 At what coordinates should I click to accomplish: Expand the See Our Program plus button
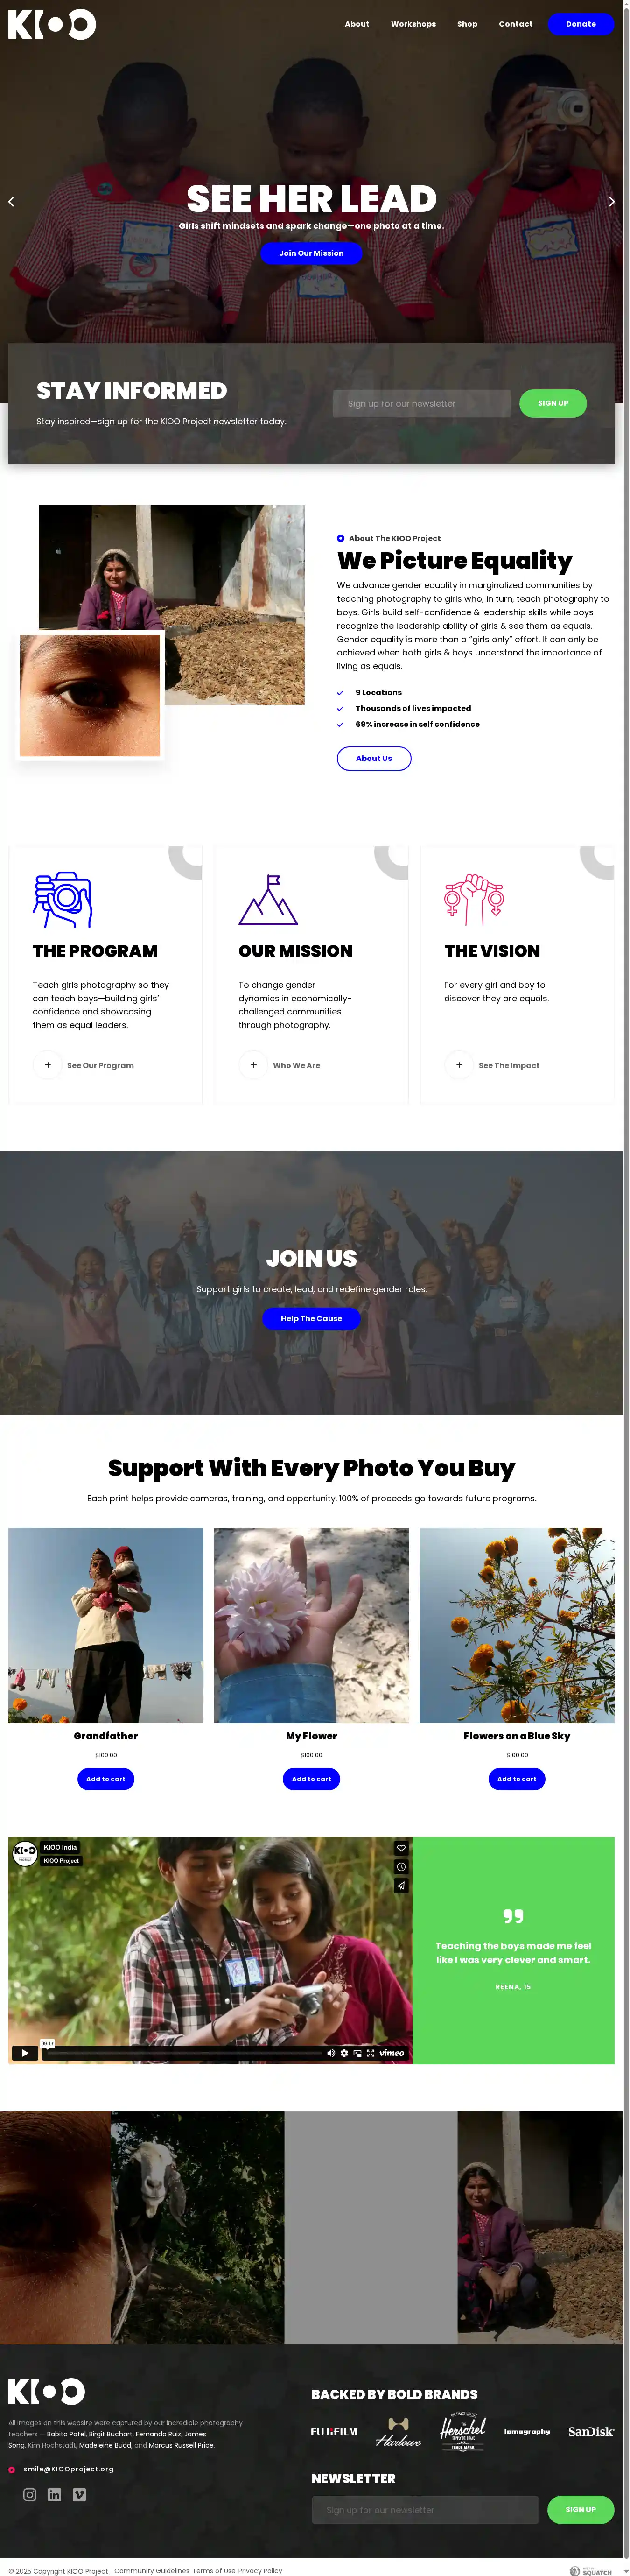pos(47,1065)
